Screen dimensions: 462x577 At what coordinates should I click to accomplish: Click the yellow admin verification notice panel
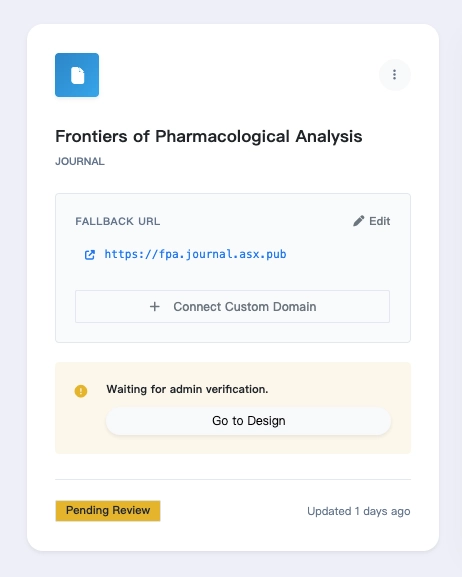pos(233,408)
